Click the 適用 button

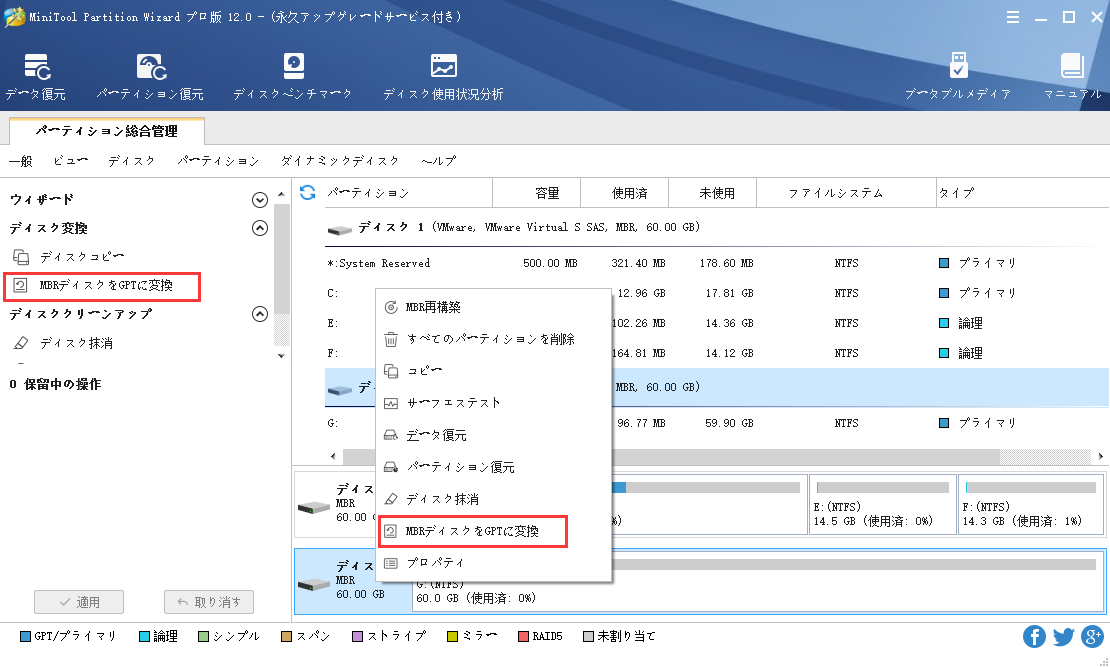coord(79,602)
